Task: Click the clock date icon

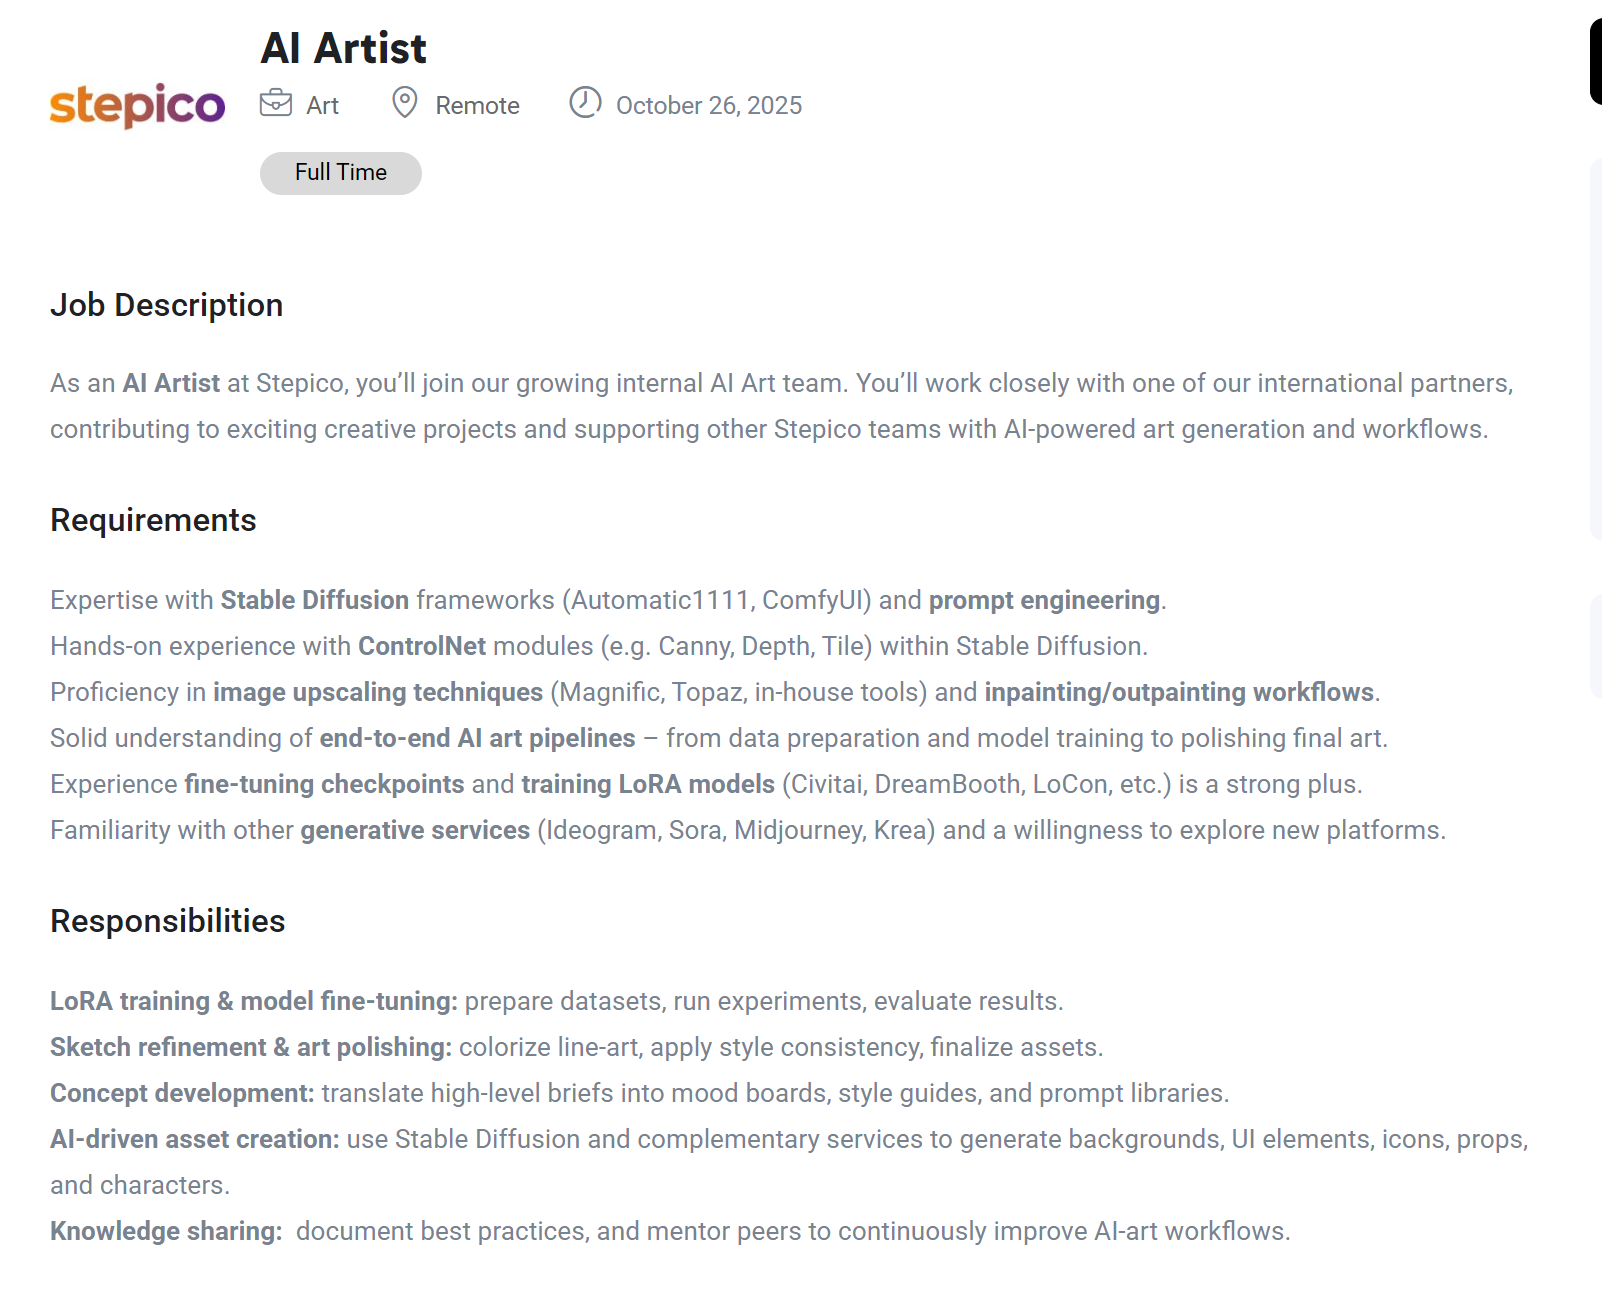Action: tap(585, 102)
